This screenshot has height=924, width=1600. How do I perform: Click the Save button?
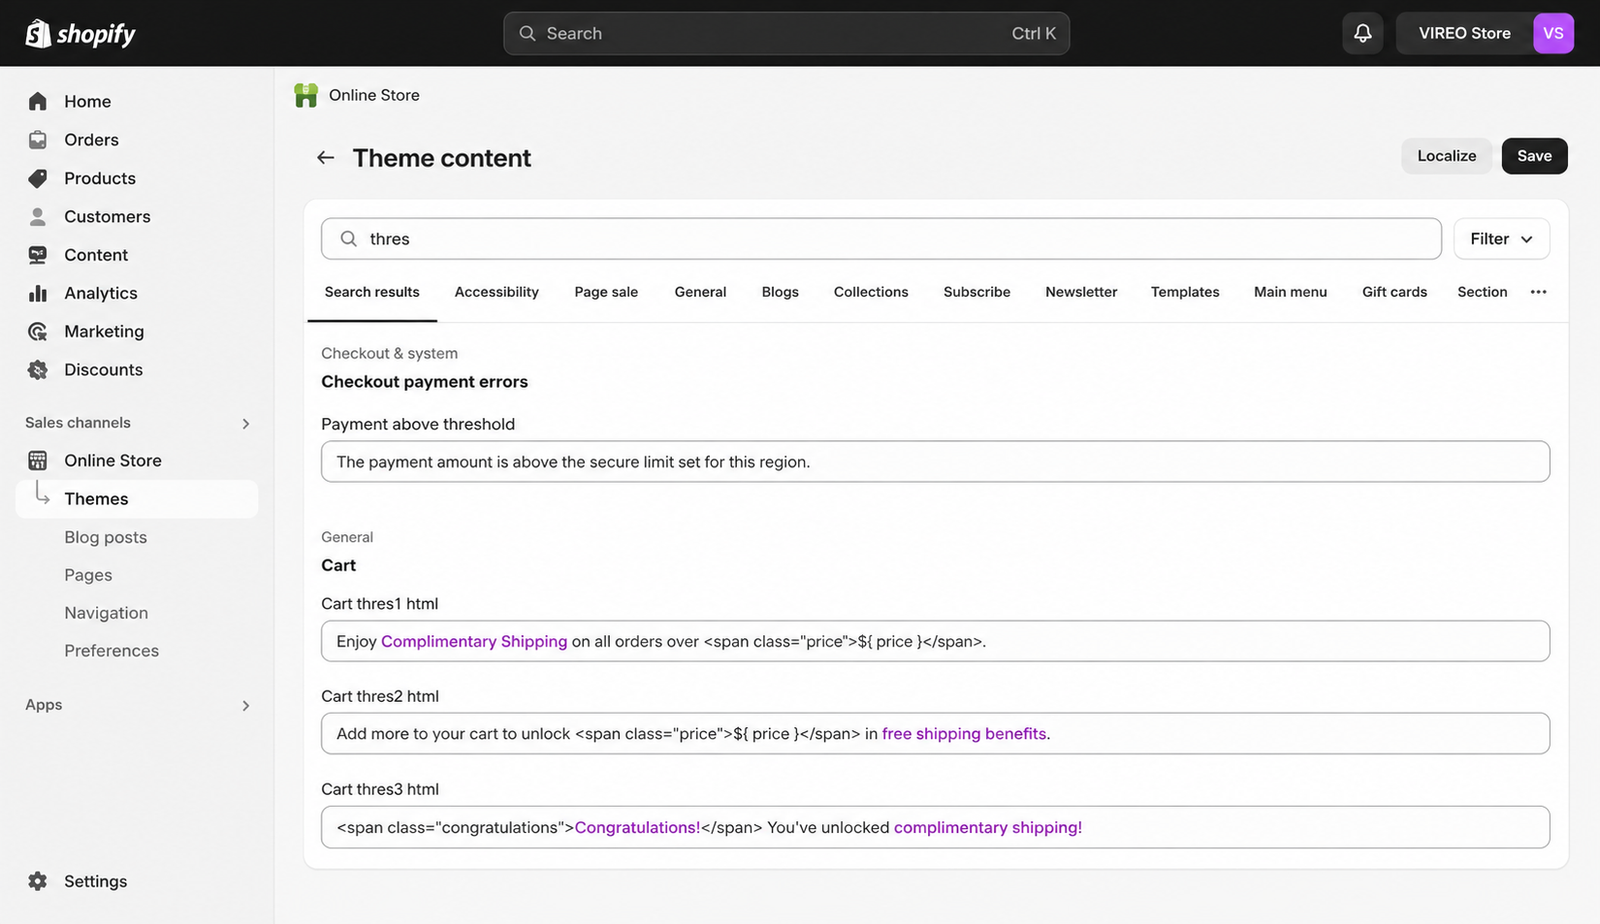click(x=1534, y=156)
